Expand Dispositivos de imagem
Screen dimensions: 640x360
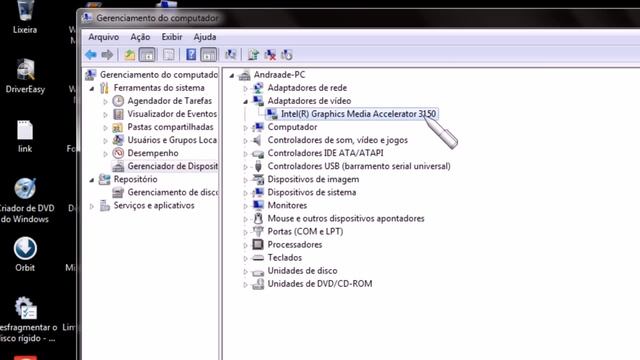245,180
